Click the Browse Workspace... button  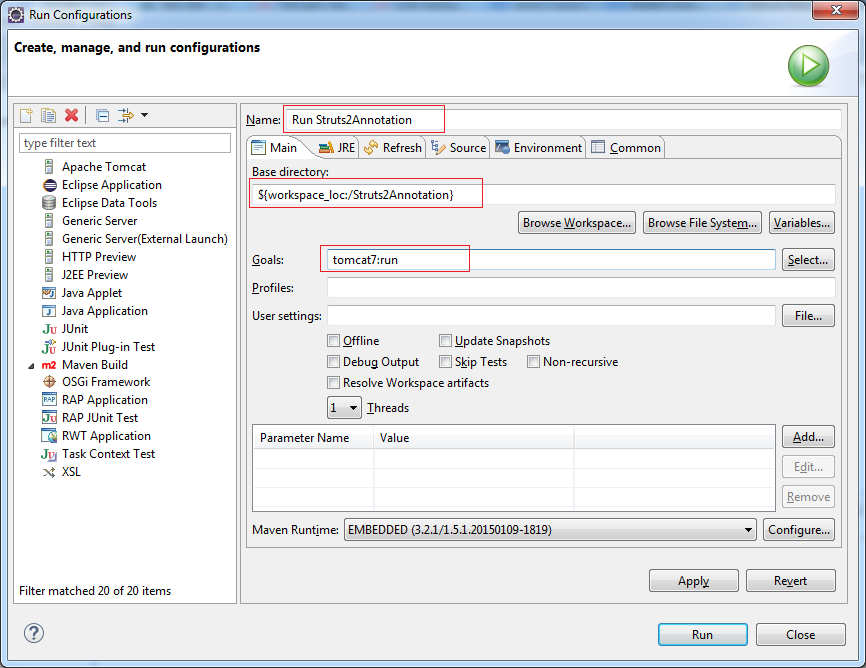[577, 223]
